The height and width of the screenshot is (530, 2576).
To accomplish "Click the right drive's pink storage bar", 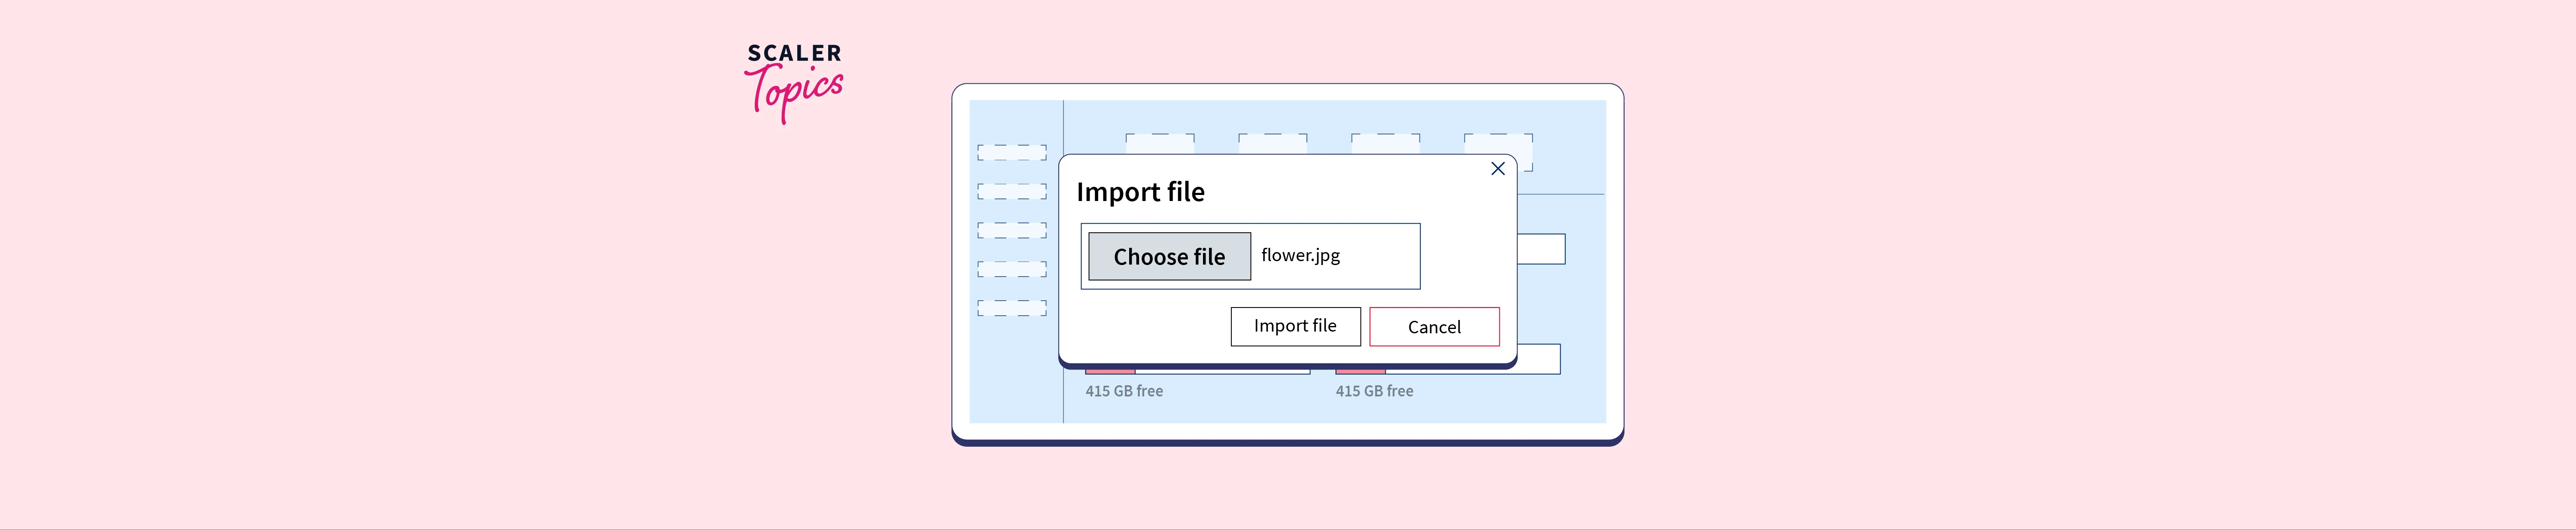I will [x=1360, y=371].
